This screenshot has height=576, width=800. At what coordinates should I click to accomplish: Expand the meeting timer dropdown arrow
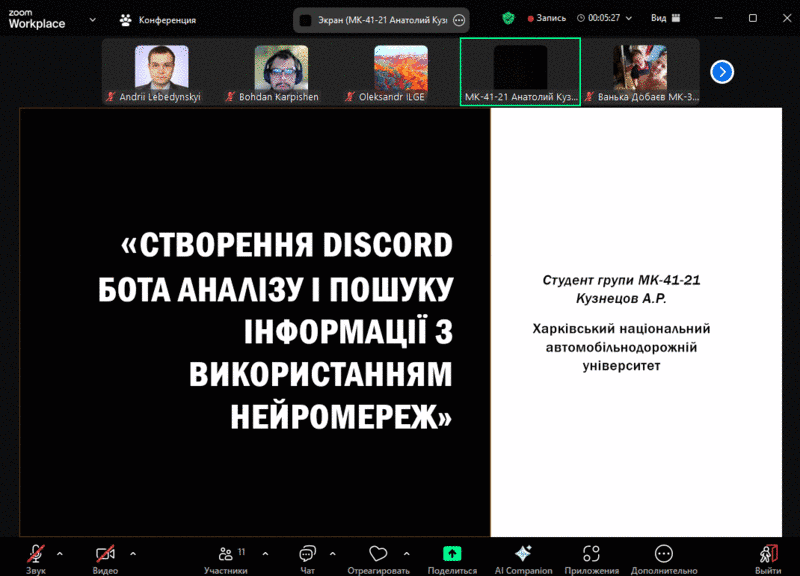coord(629,18)
